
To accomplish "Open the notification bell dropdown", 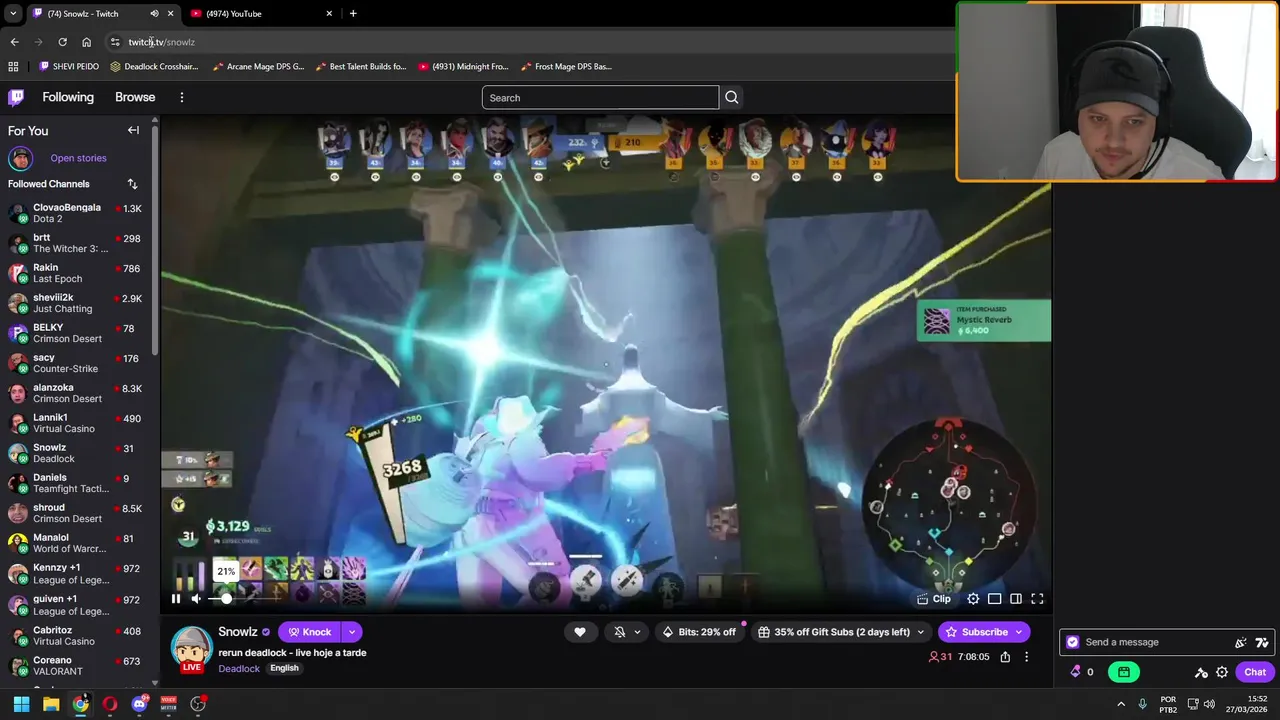I will (x=627, y=632).
